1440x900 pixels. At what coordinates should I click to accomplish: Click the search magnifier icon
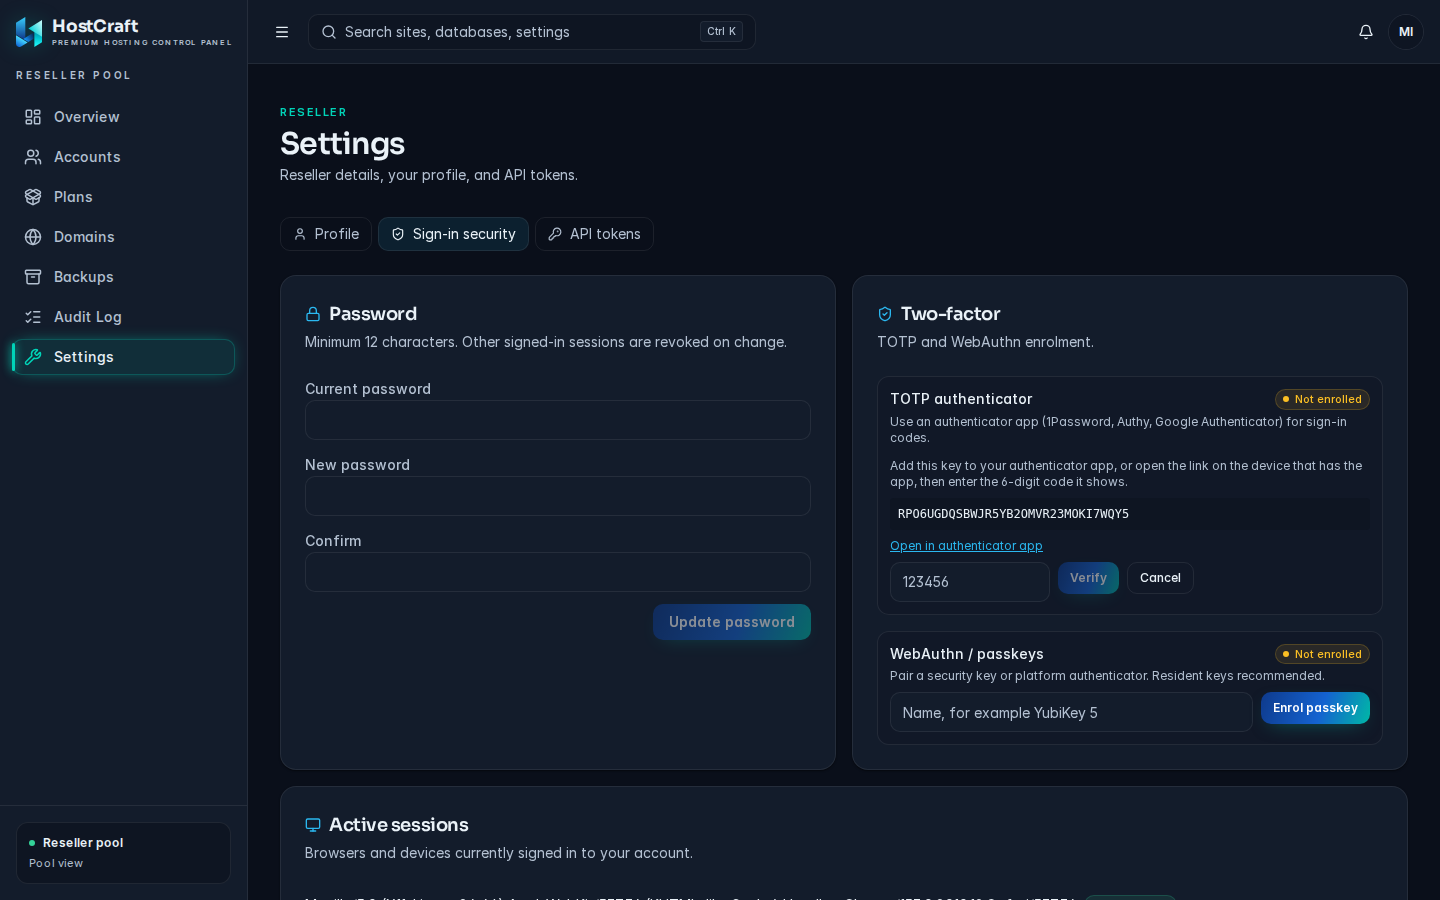329,32
